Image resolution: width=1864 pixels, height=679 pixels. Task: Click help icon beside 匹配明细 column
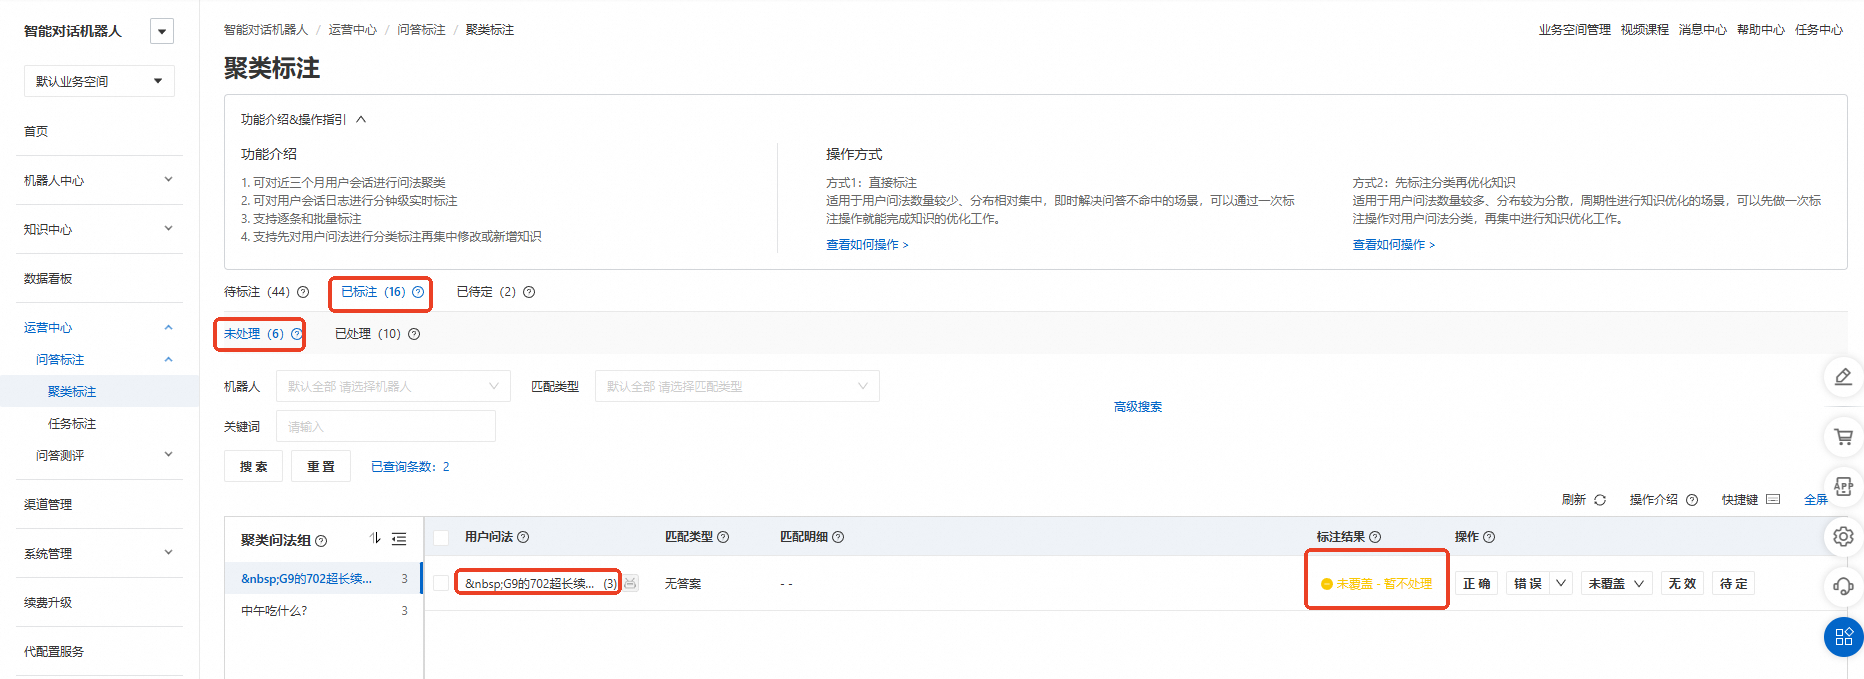(x=838, y=537)
